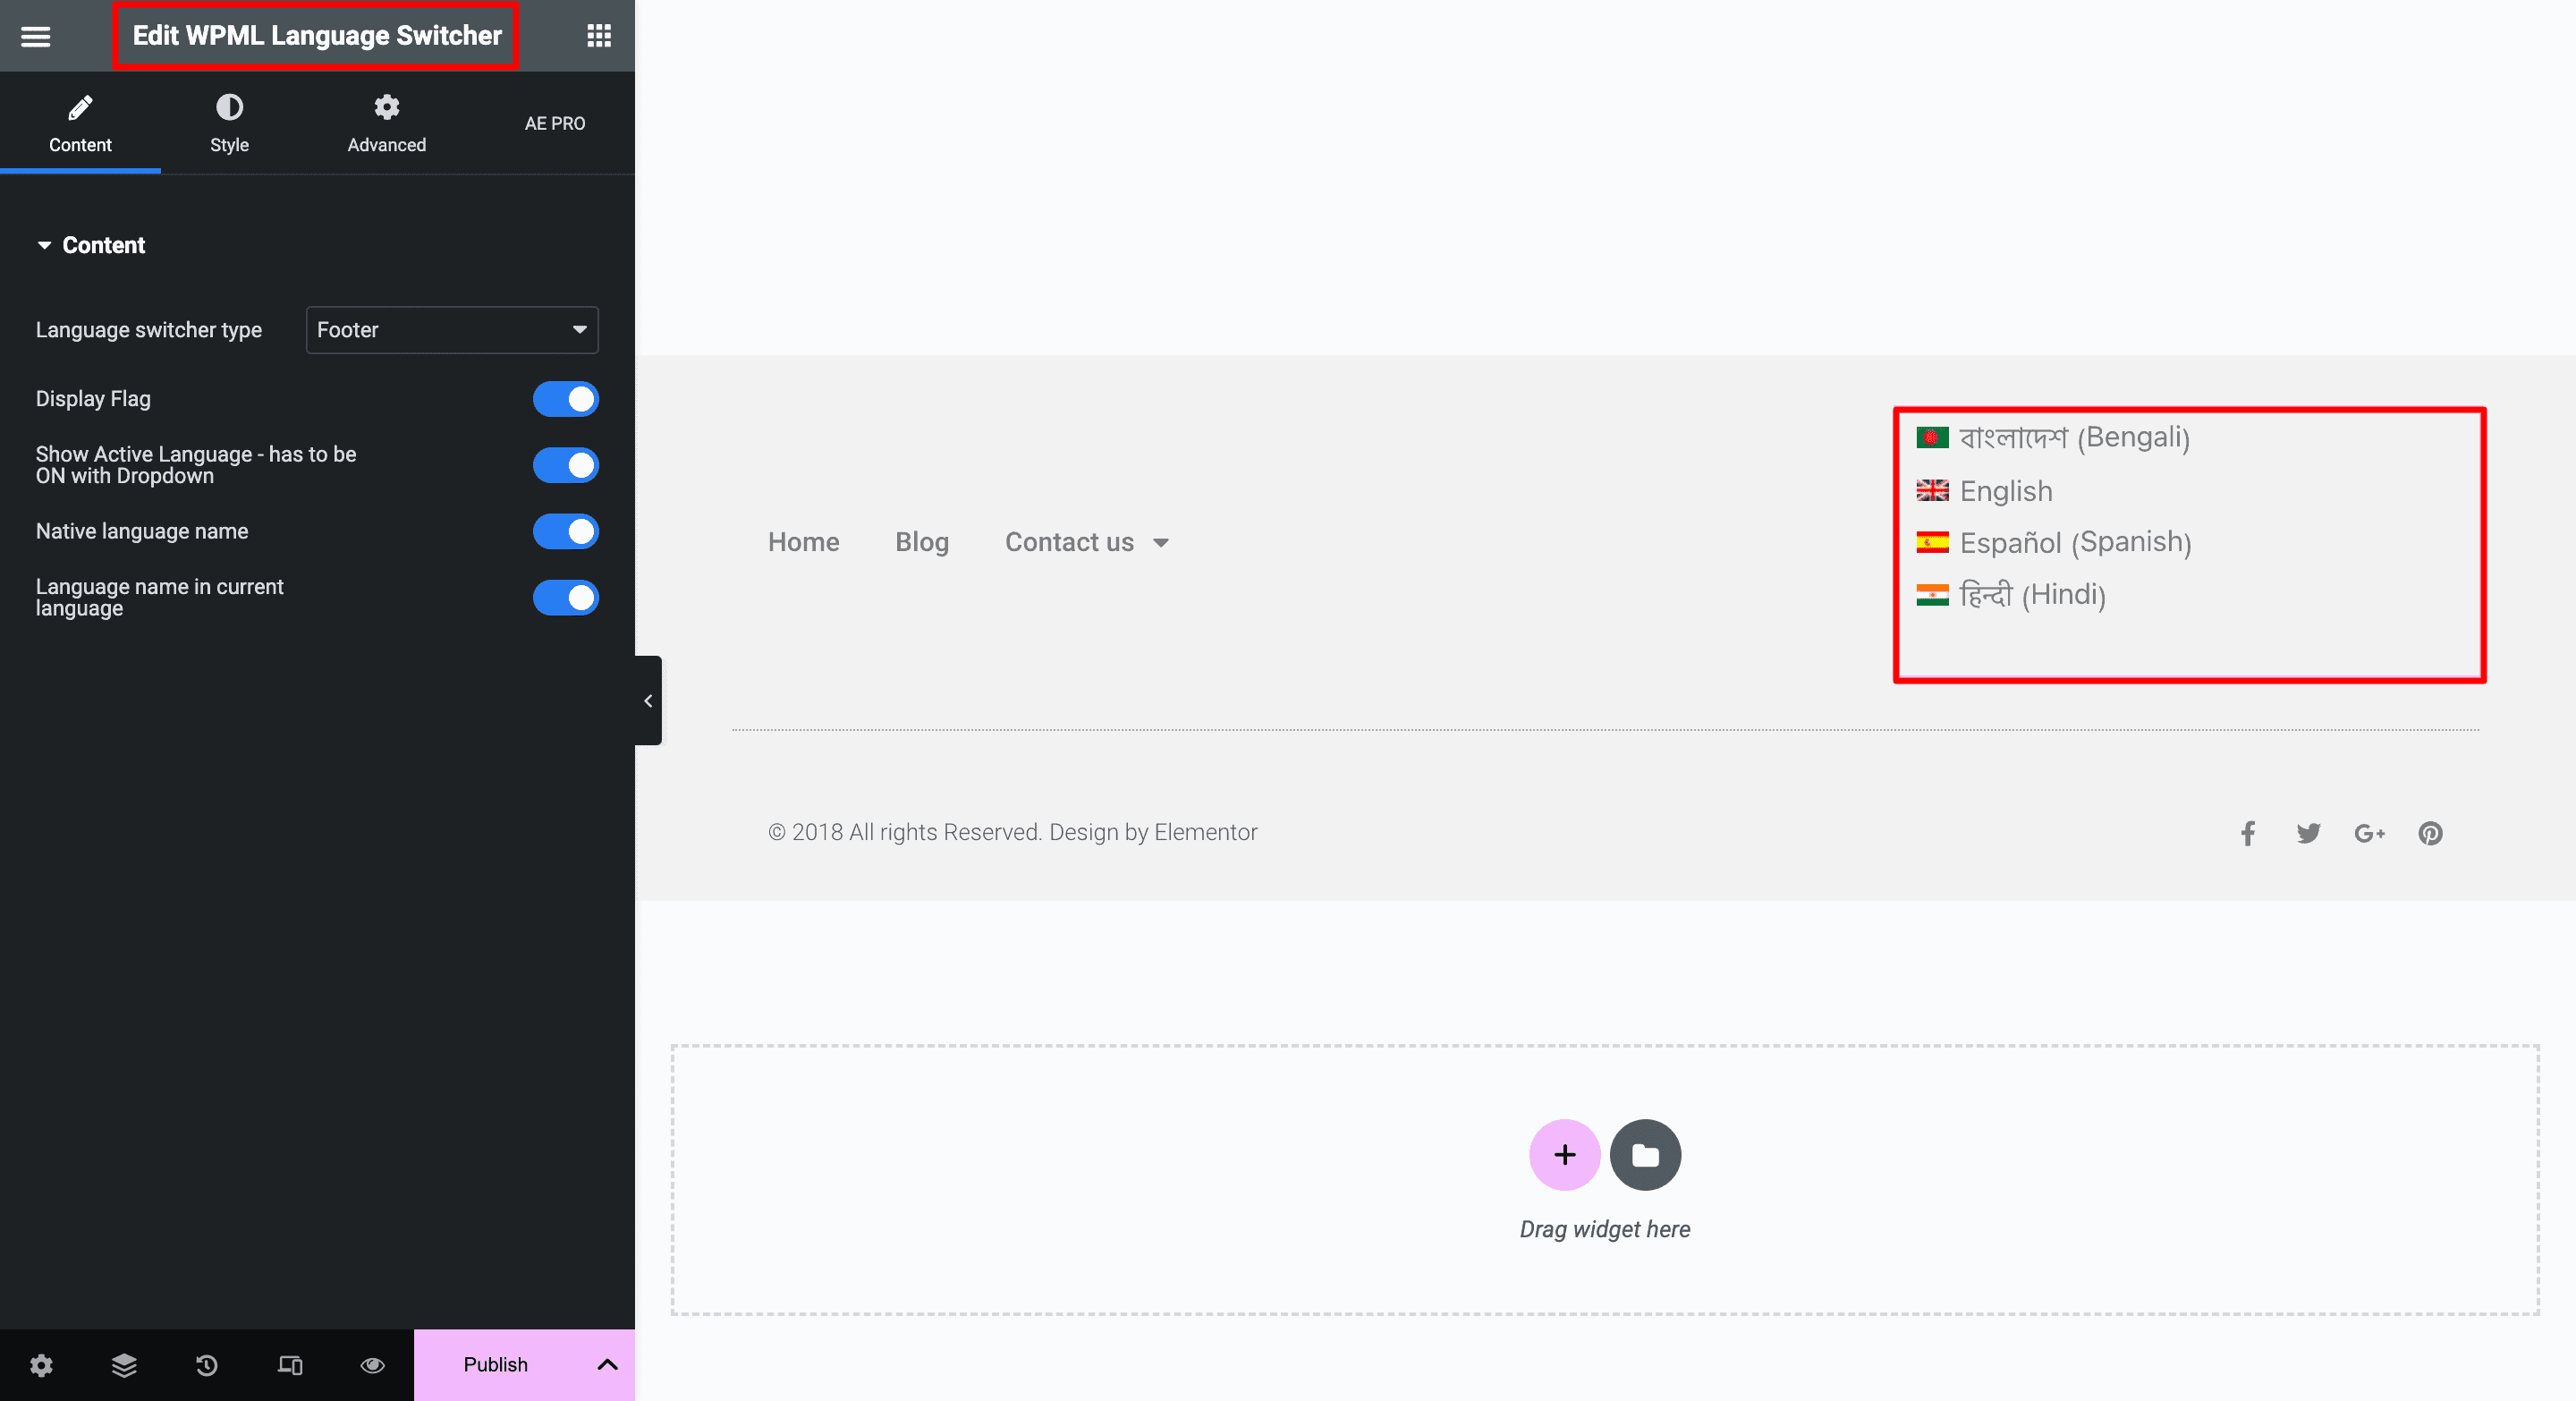
Task: Click the Spain flag icon
Action: (1932, 542)
